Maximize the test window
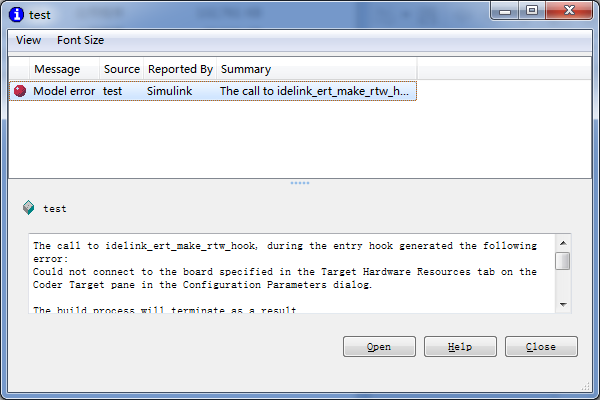This screenshot has width=600, height=400. point(532,11)
